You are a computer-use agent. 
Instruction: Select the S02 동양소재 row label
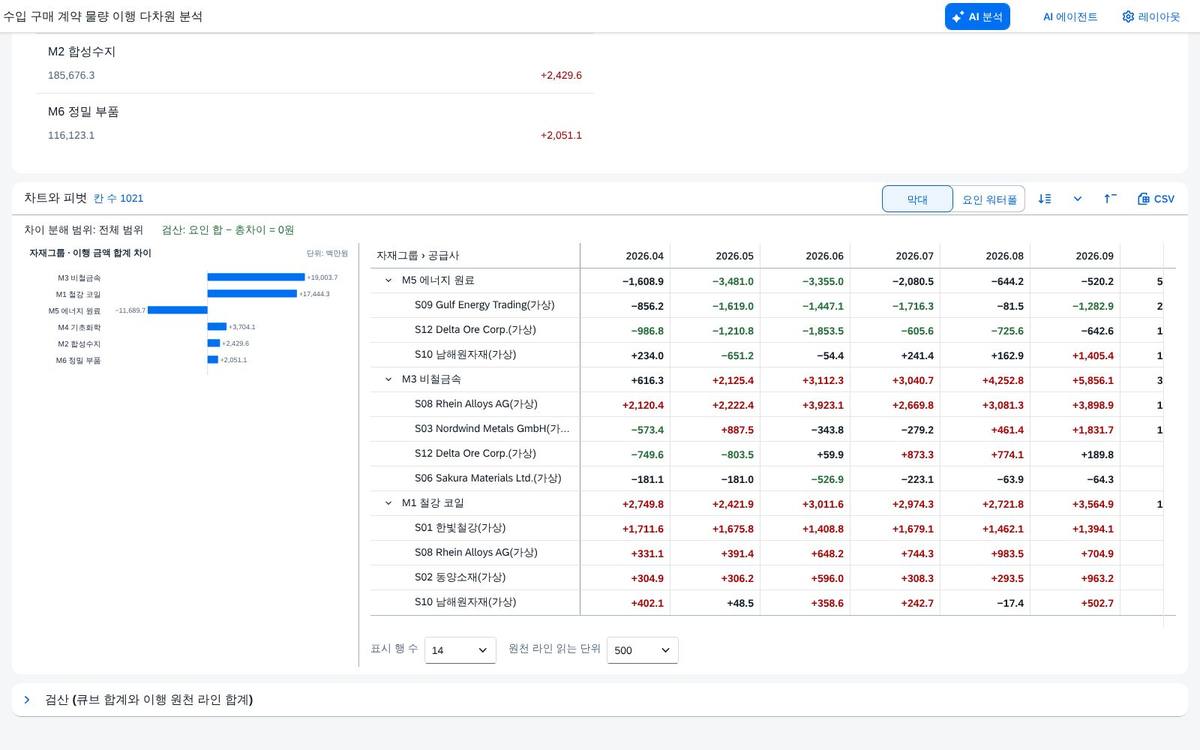(461, 577)
